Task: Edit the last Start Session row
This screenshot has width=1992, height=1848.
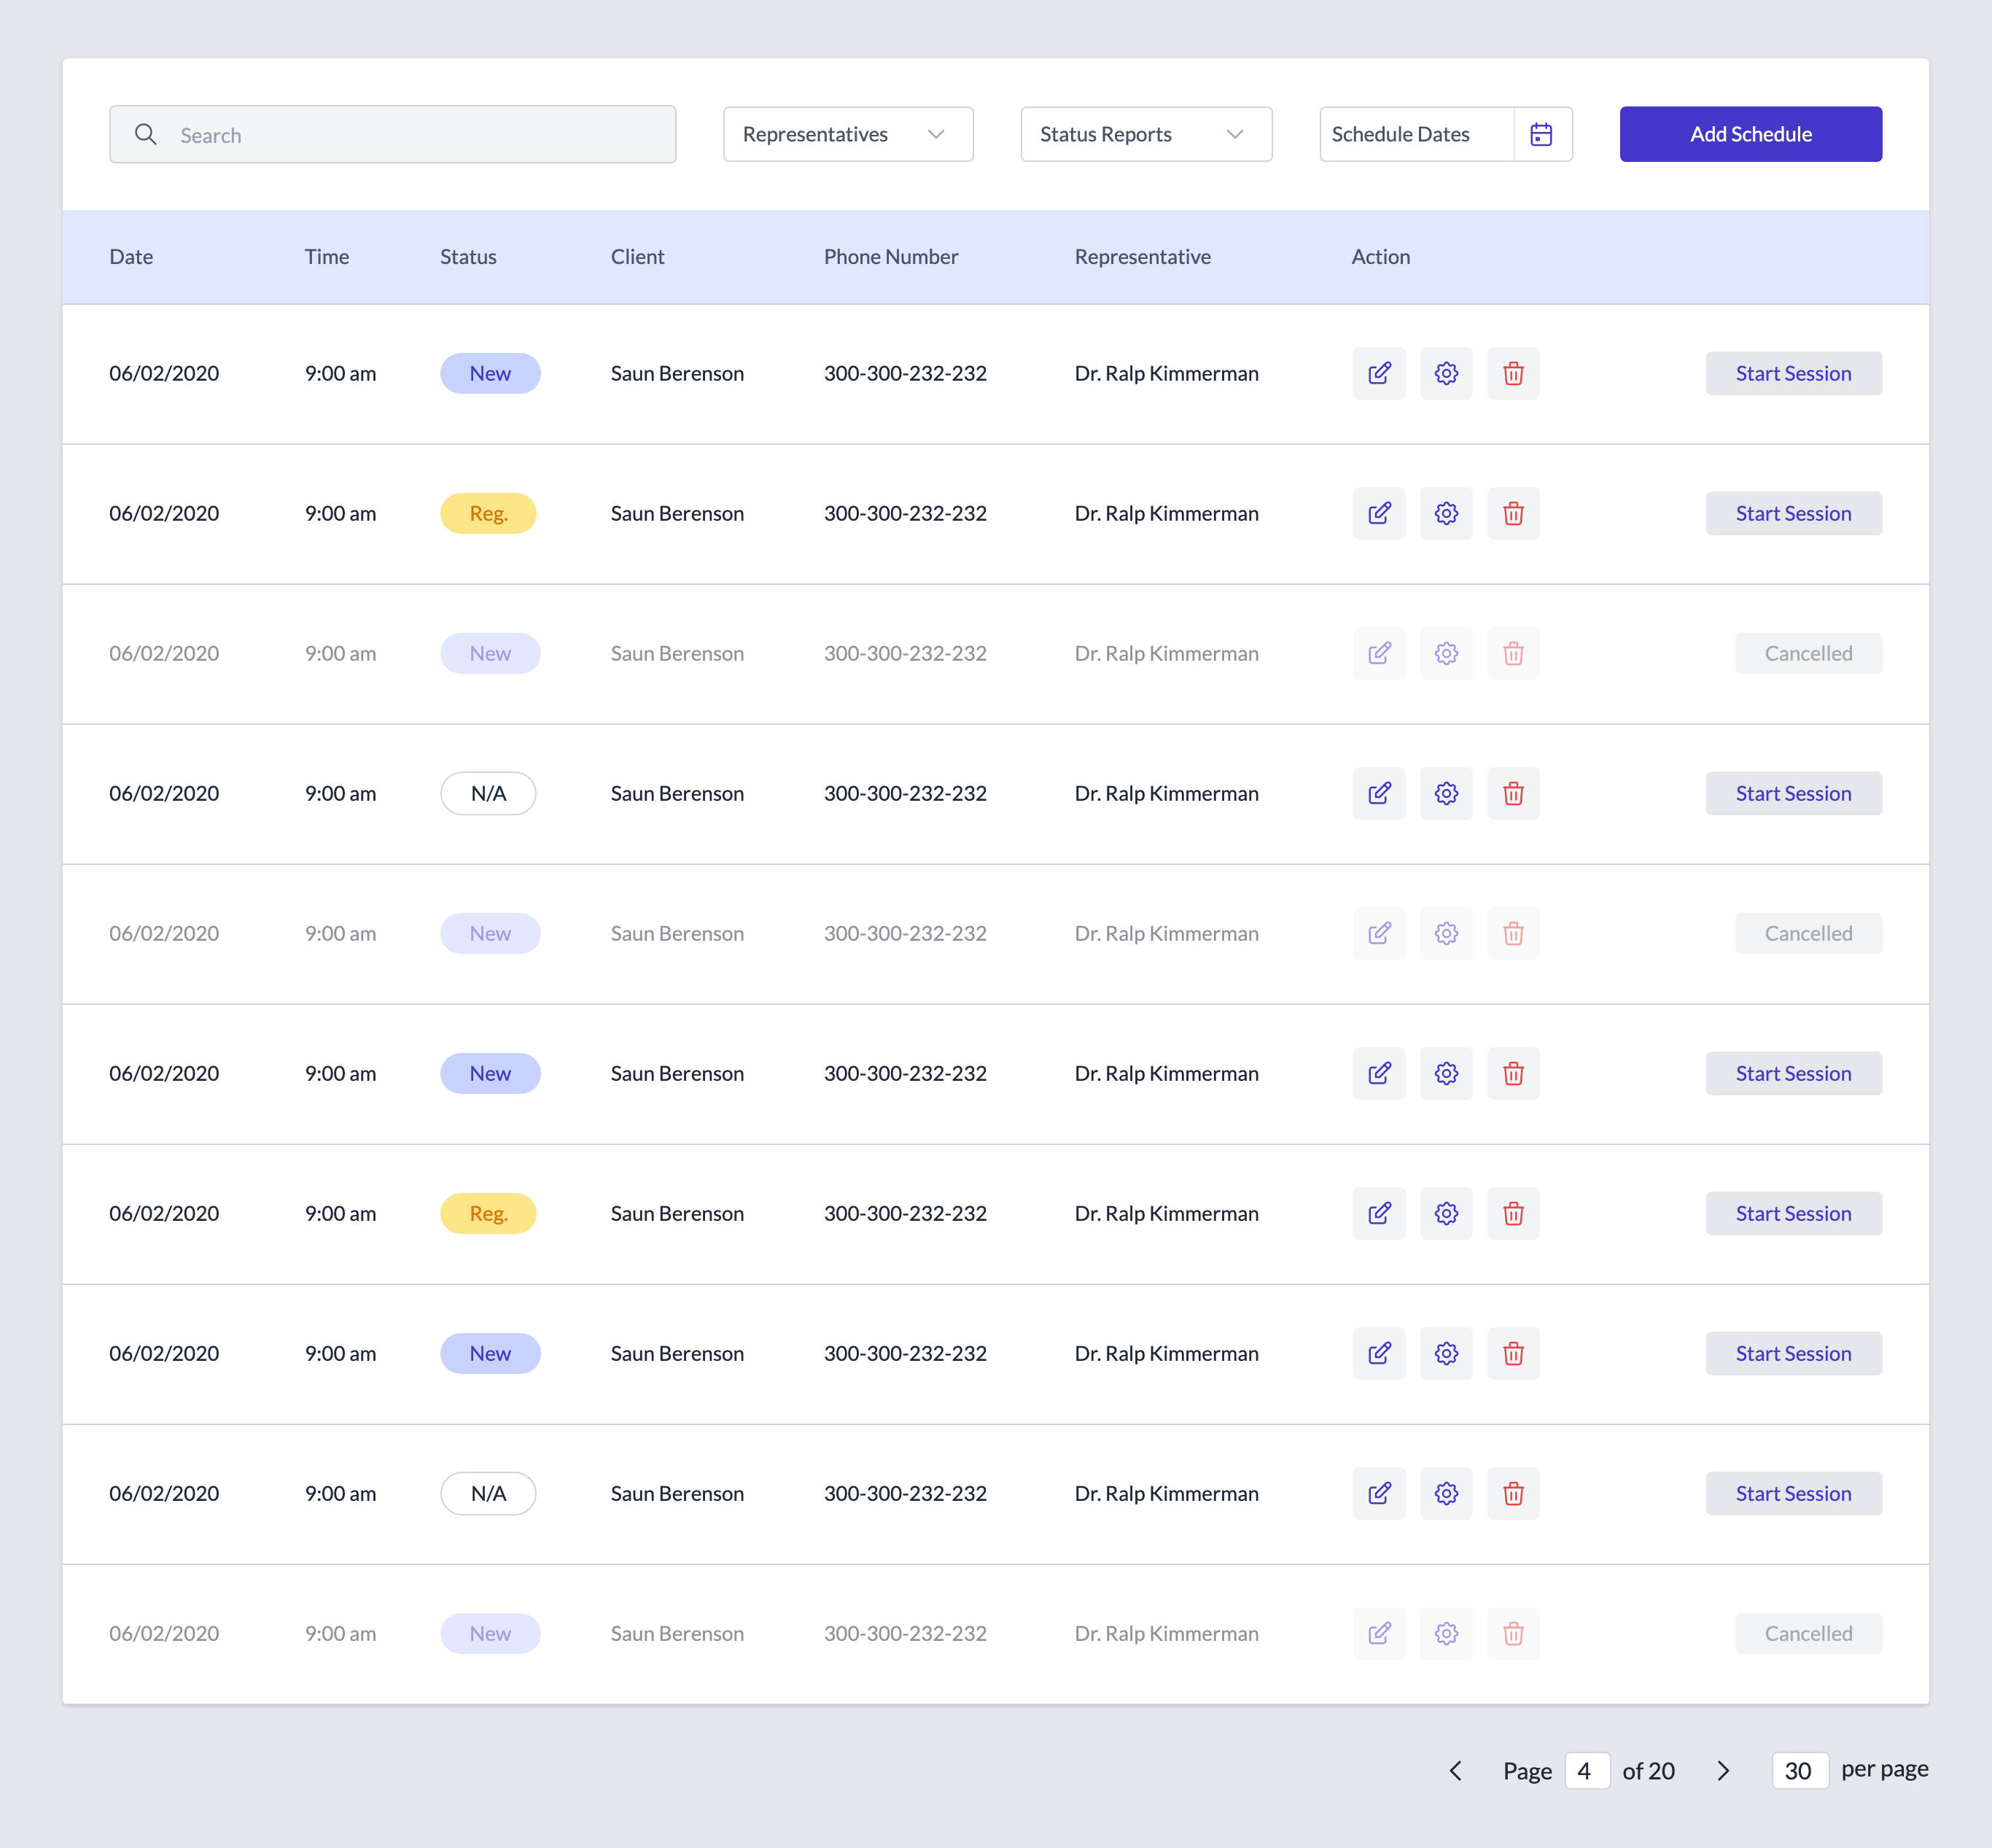Action: click(1379, 1493)
